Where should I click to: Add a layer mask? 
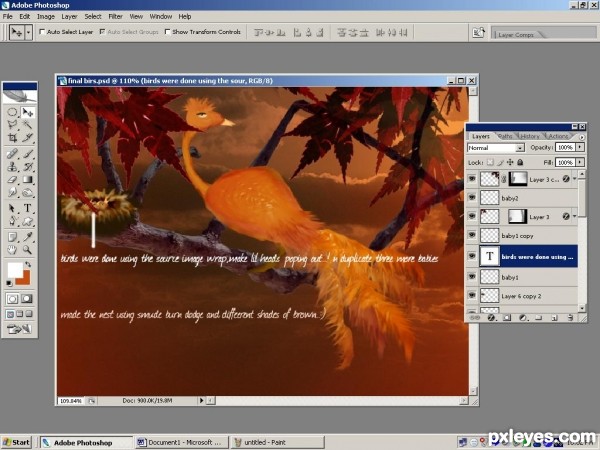[507, 318]
